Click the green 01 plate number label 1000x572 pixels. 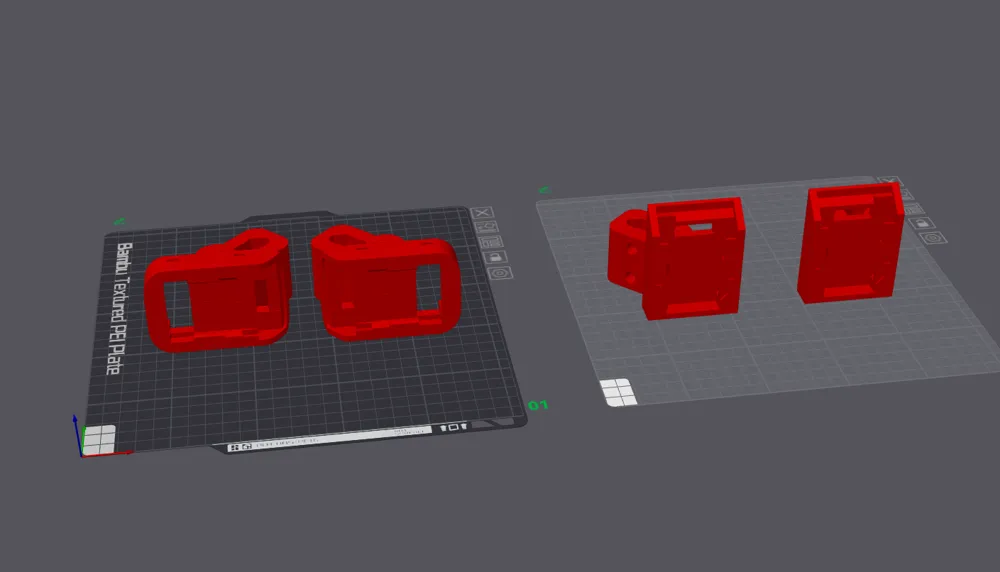539,406
